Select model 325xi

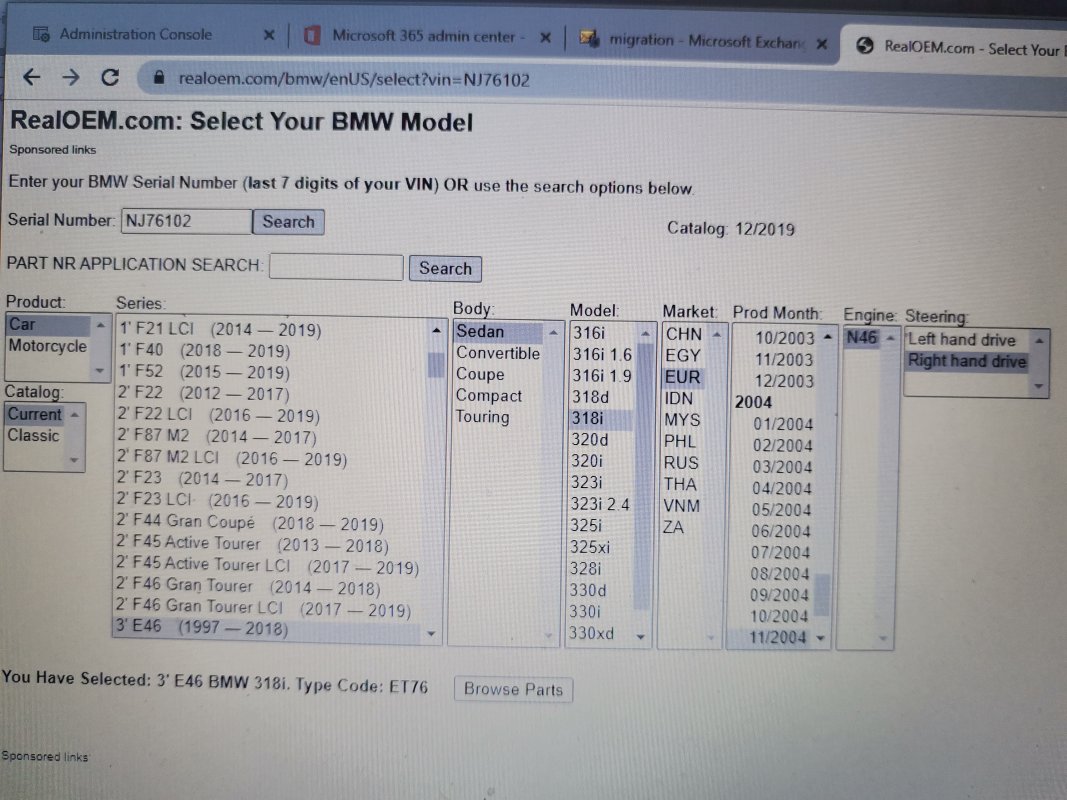[x=602, y=547]
